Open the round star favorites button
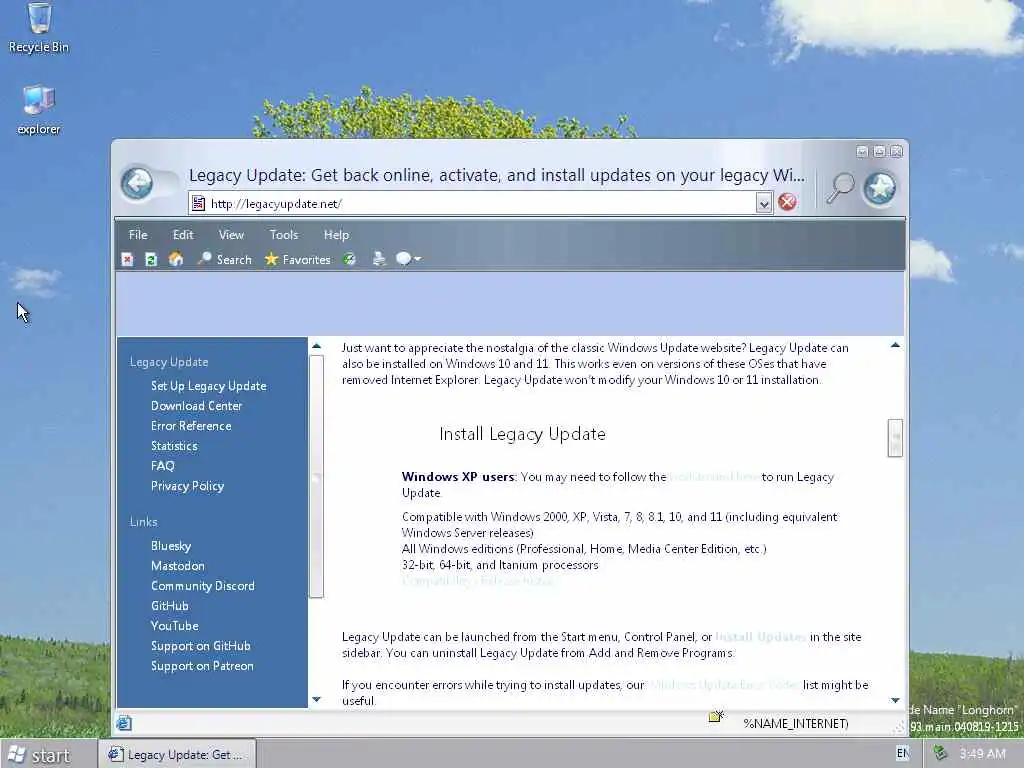The width and height of the screenshot is (1024, 768). (879, 188)
